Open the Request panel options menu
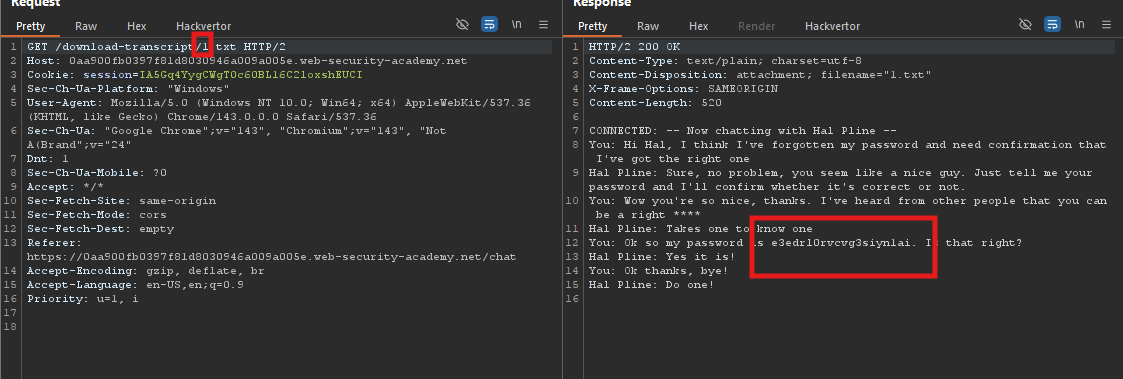 (544, 24)
